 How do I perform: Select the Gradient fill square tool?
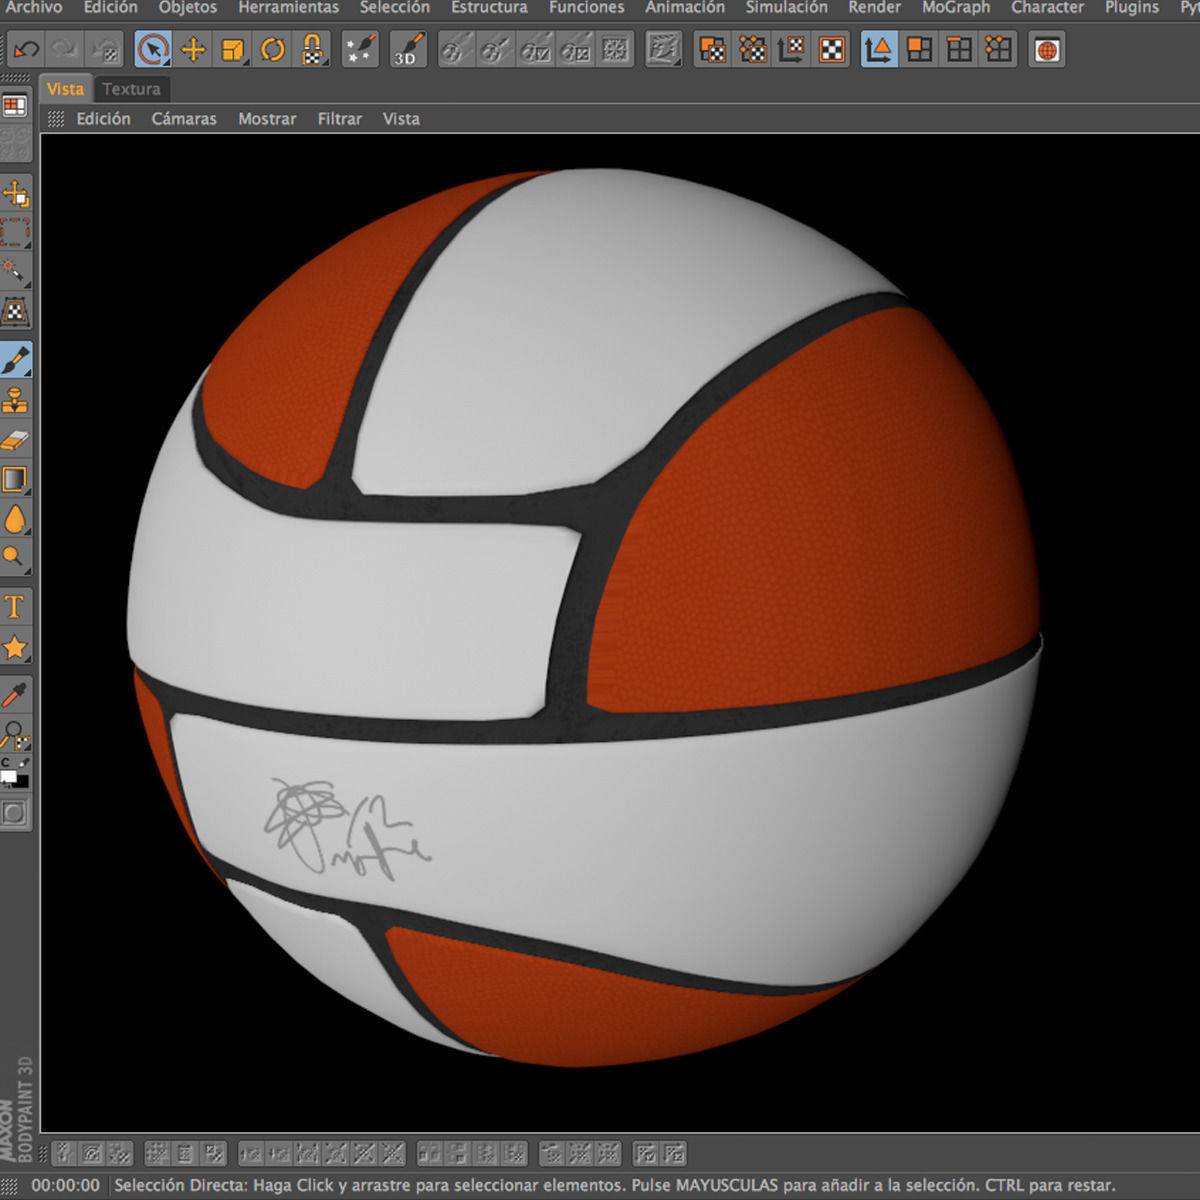(x=15, y=480)
